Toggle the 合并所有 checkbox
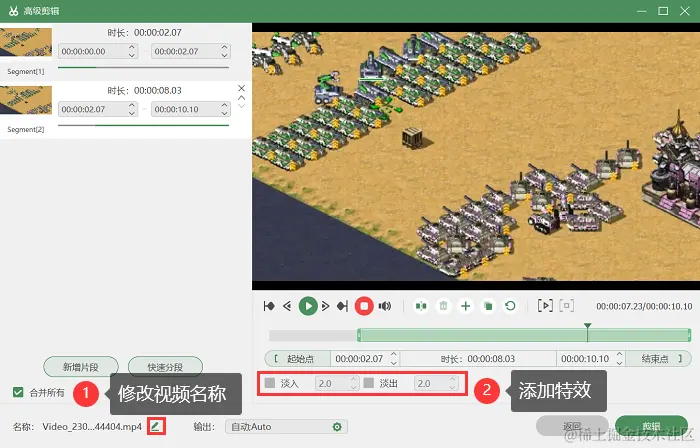This screenshot has width=700, height=448. pyautogui.click(x=18, y=392)
